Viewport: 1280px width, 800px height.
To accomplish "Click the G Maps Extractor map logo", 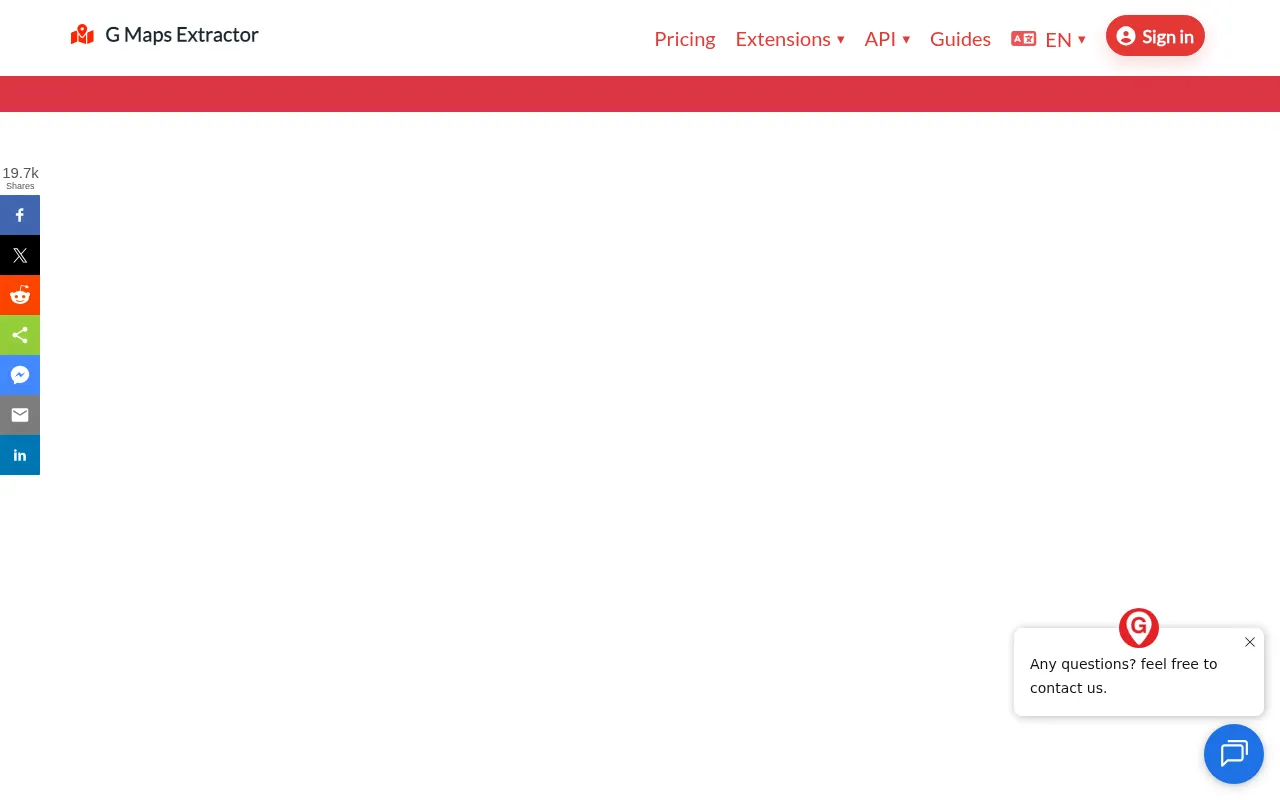I will (82, 35).
